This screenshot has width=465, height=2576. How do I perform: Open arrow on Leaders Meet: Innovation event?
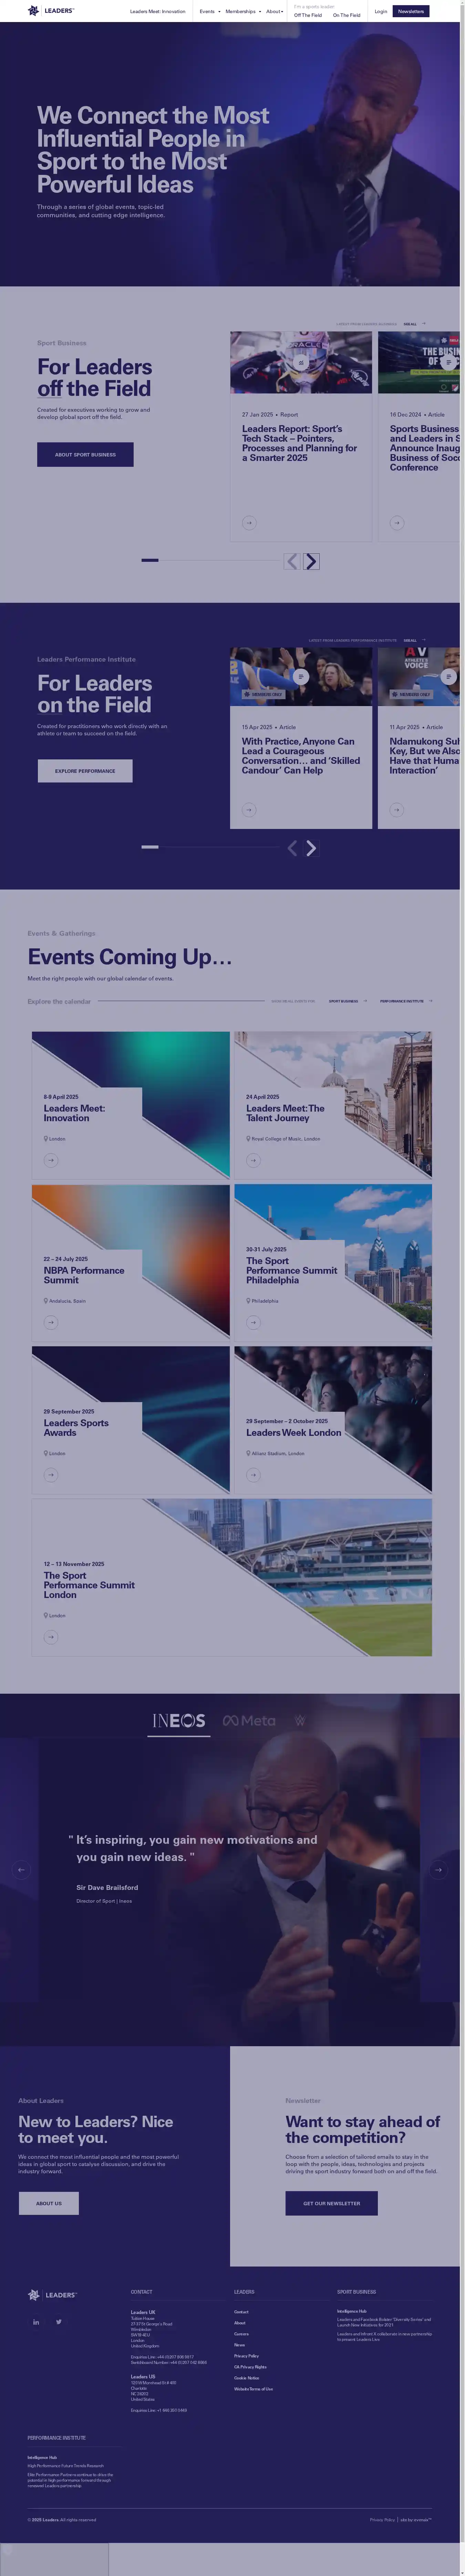click(x=51, y=1160)
